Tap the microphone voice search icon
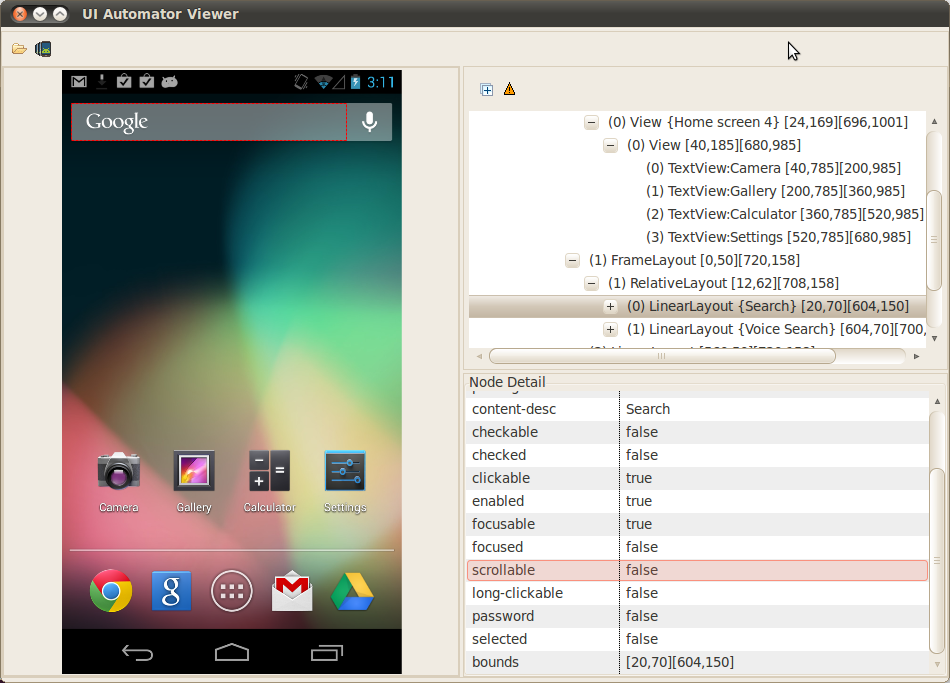950x683 pixels. (369, 122)
